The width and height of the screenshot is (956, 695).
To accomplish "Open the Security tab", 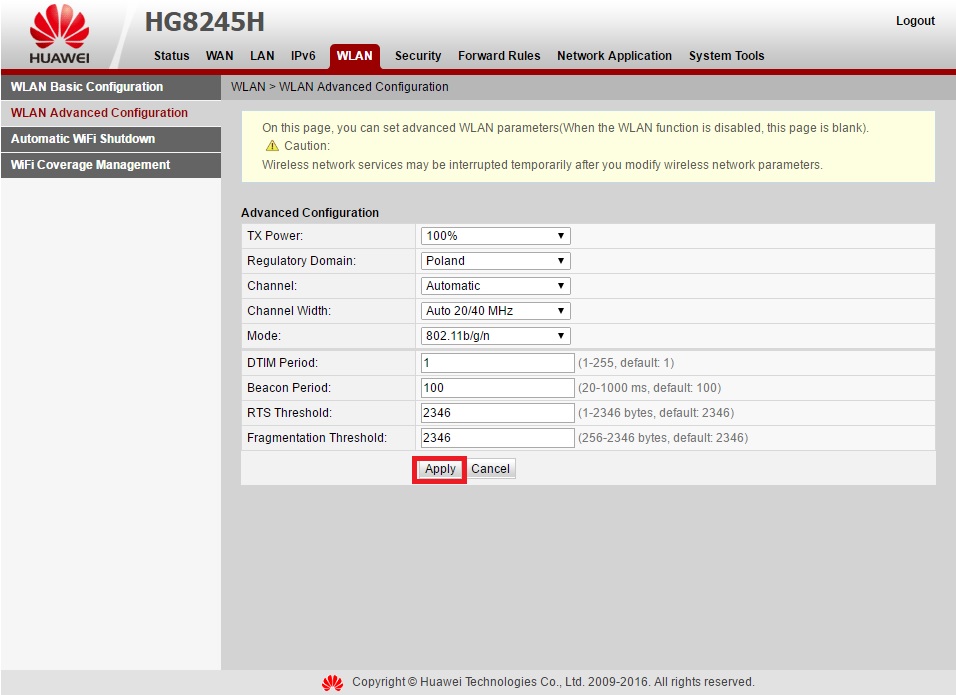I will [x=418, y=55].
